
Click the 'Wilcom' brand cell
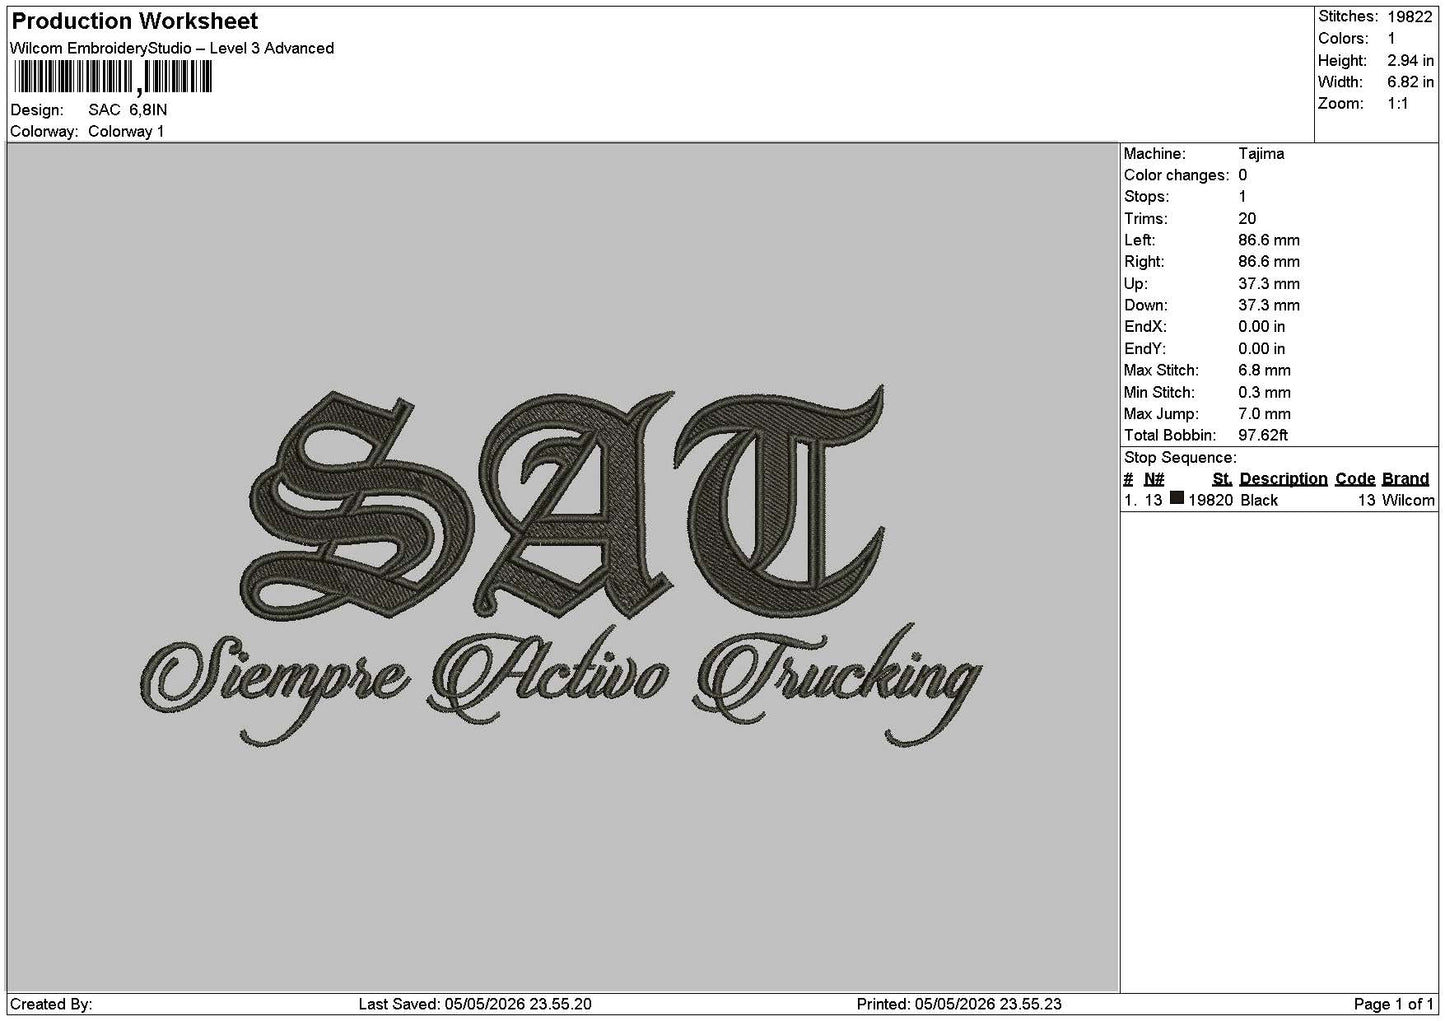pos(1408,501)
